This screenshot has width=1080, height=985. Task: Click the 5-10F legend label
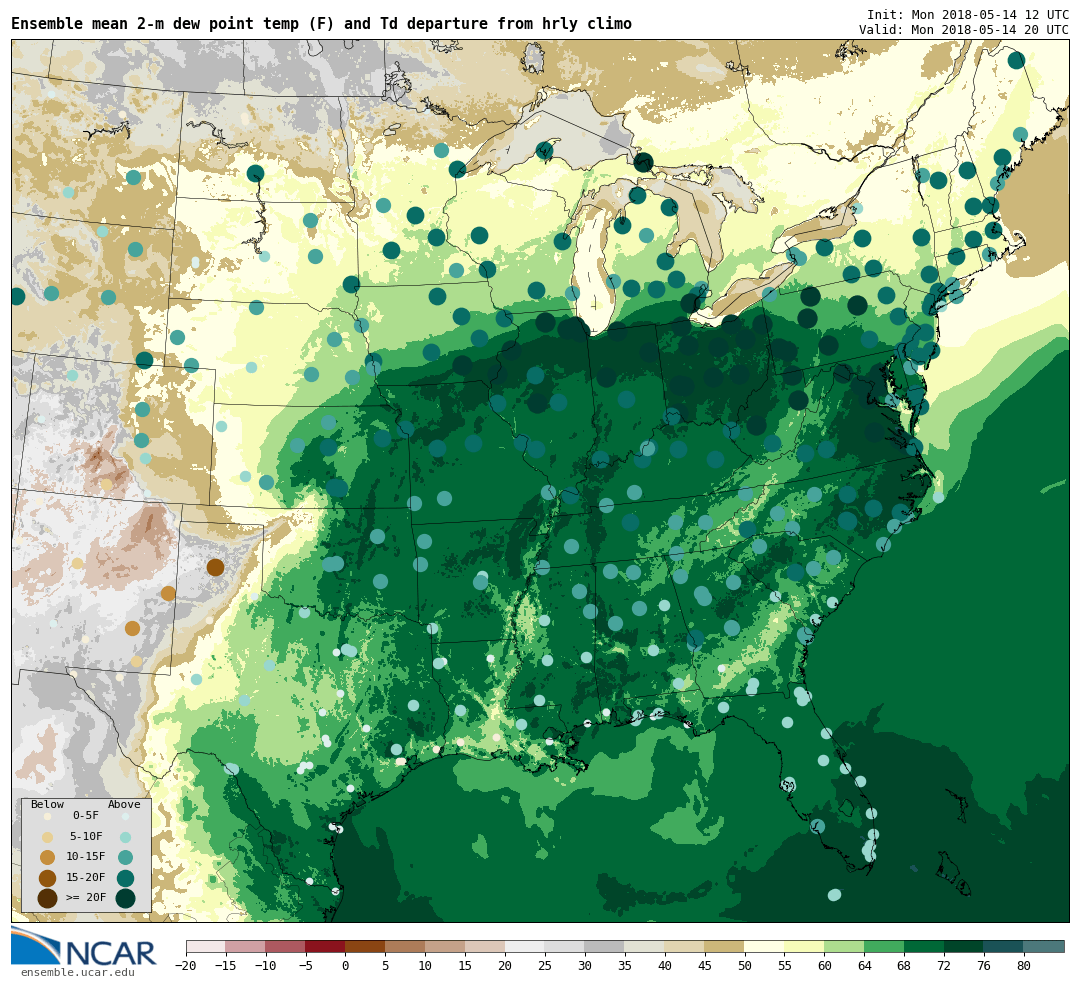click(x=85, y=836)
